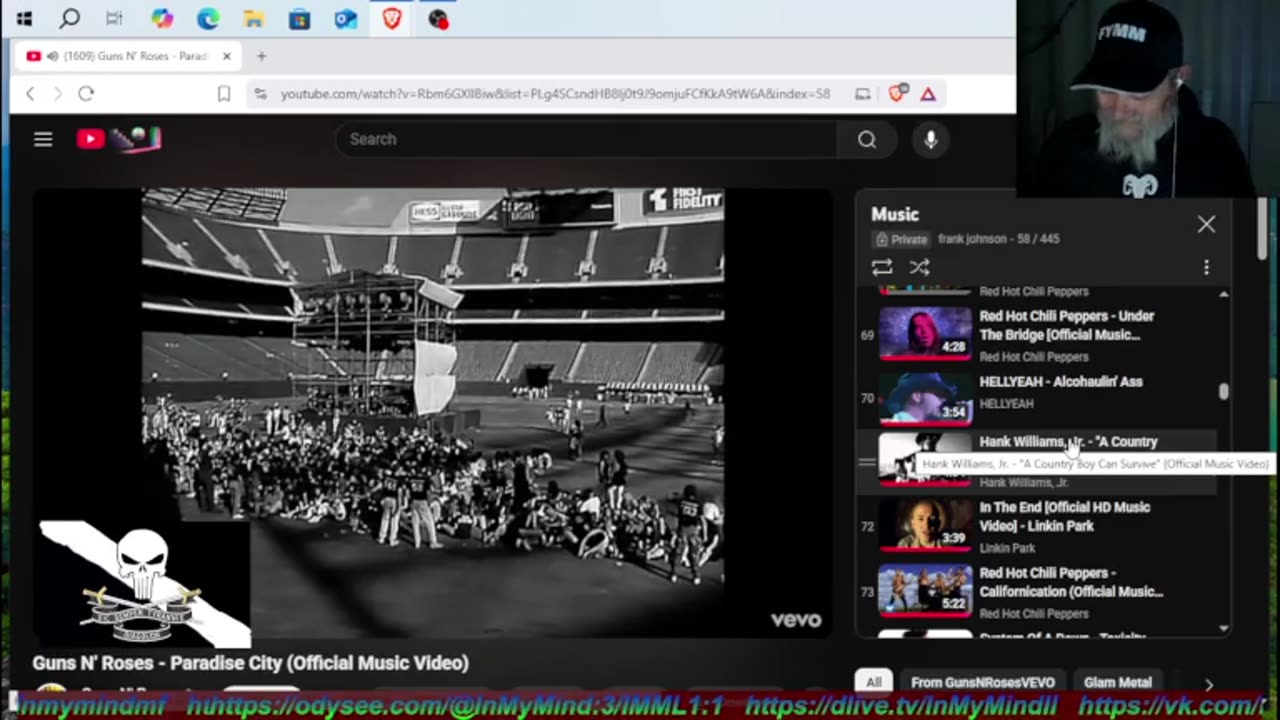Select the Guns N' Roses browser tab
This screenshot has width=1280, height=720.
click(129, 56)
